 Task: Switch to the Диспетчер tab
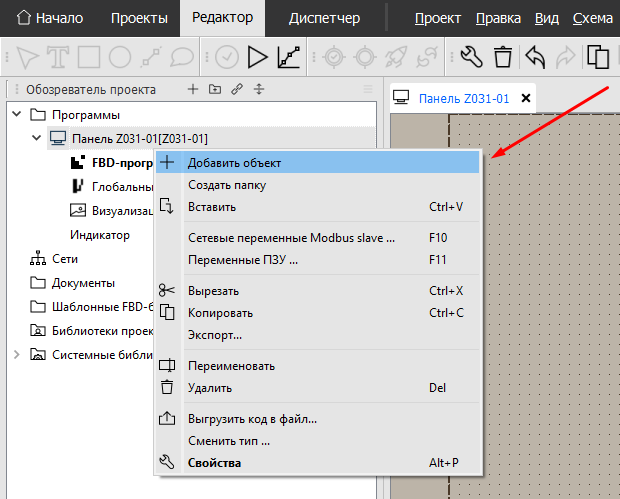pyautogui.click(x=323, y=18)
